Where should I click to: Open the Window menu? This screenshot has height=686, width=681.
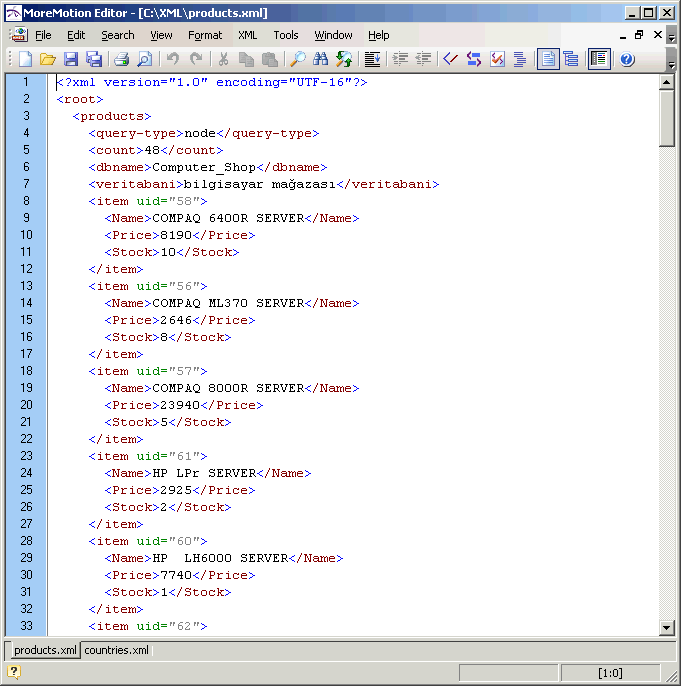pos(333,35)
